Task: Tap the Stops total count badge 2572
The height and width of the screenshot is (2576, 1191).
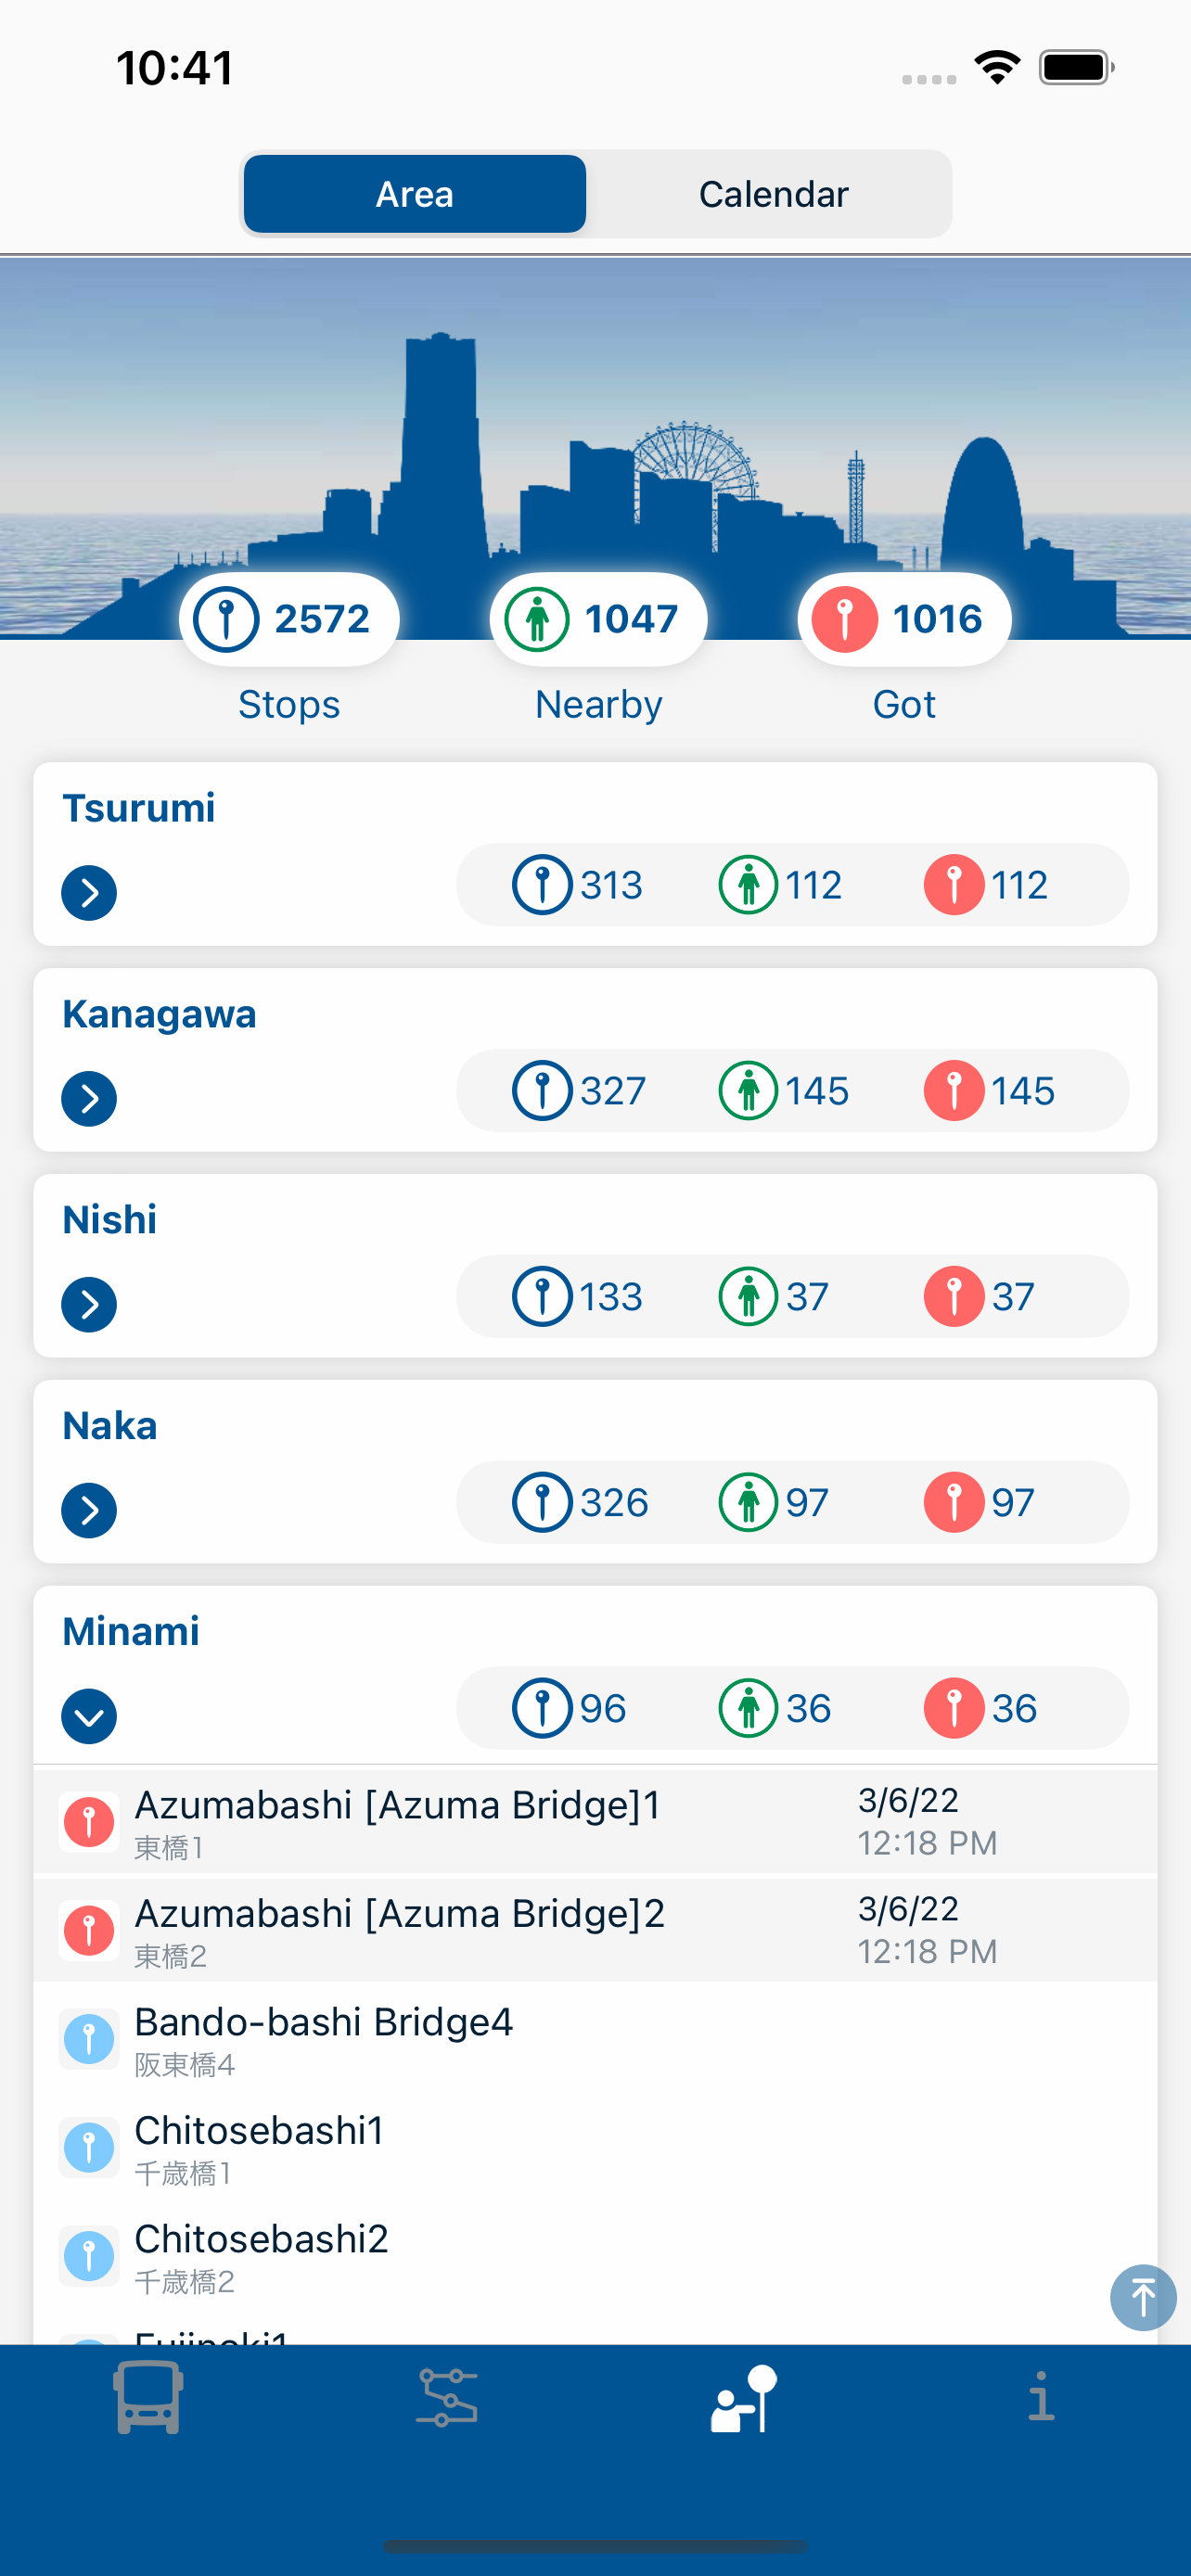Action: (289, 619)
